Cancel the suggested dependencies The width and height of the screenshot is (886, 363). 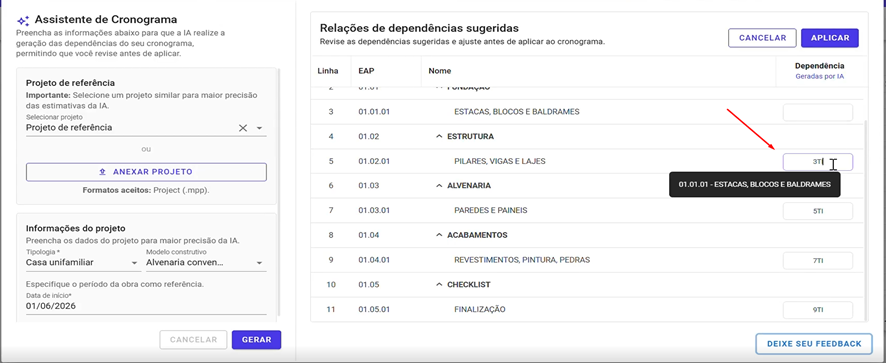pos(762,38)
